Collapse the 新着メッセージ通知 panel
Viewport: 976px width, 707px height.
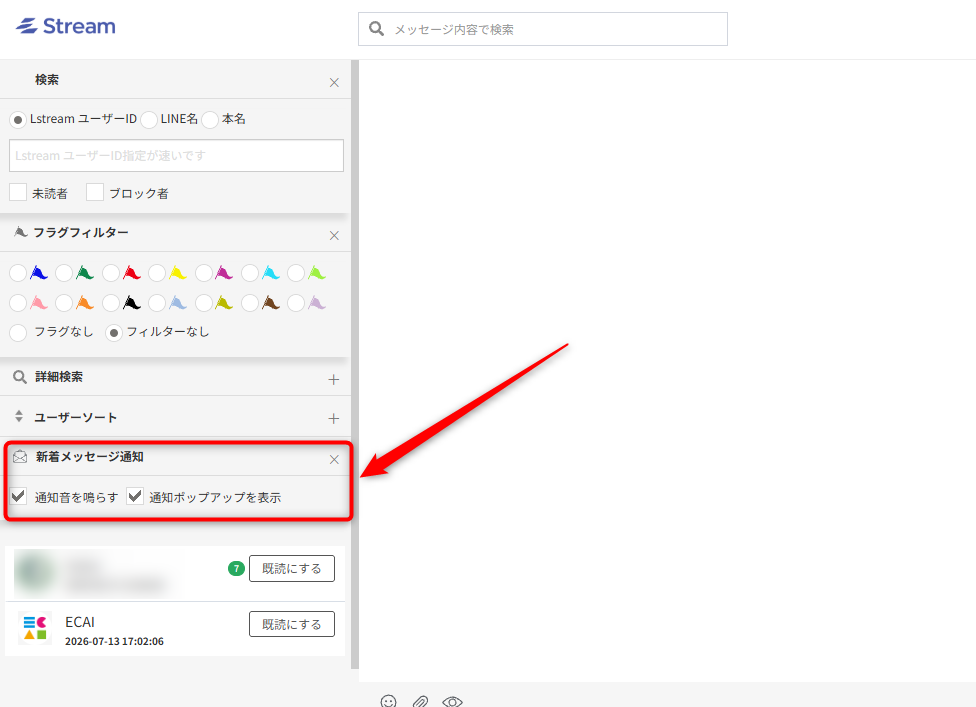pyautogui.click(x=334, y=459)
